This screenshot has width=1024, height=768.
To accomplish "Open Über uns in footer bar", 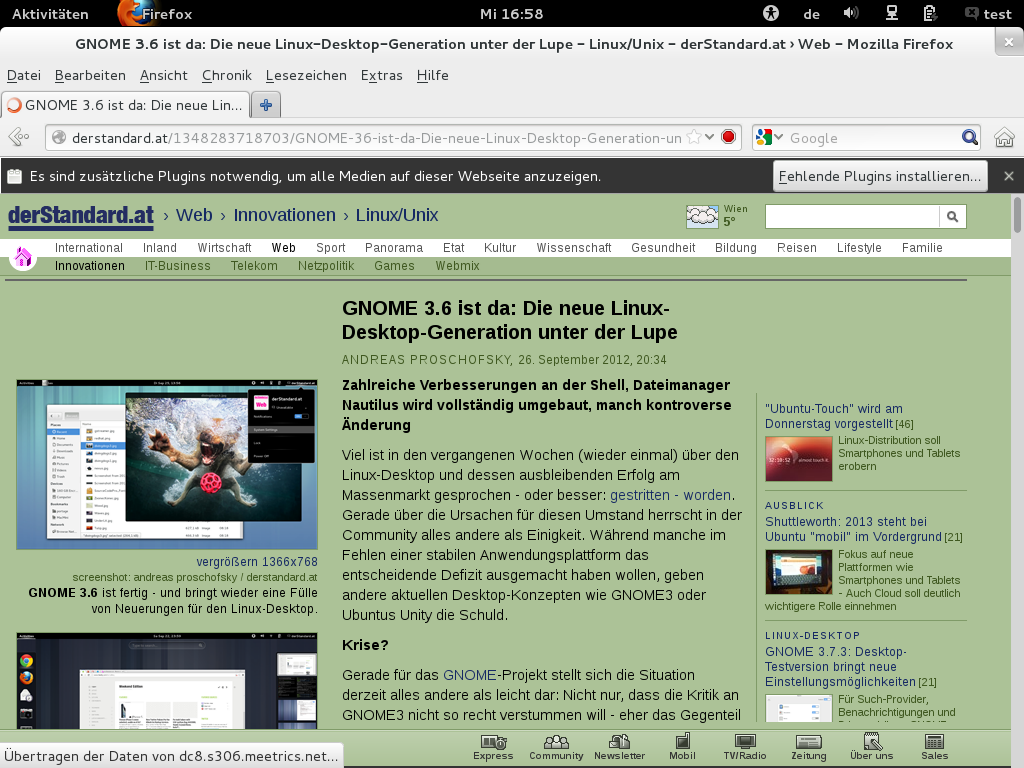I will click(x=872, y=748).
